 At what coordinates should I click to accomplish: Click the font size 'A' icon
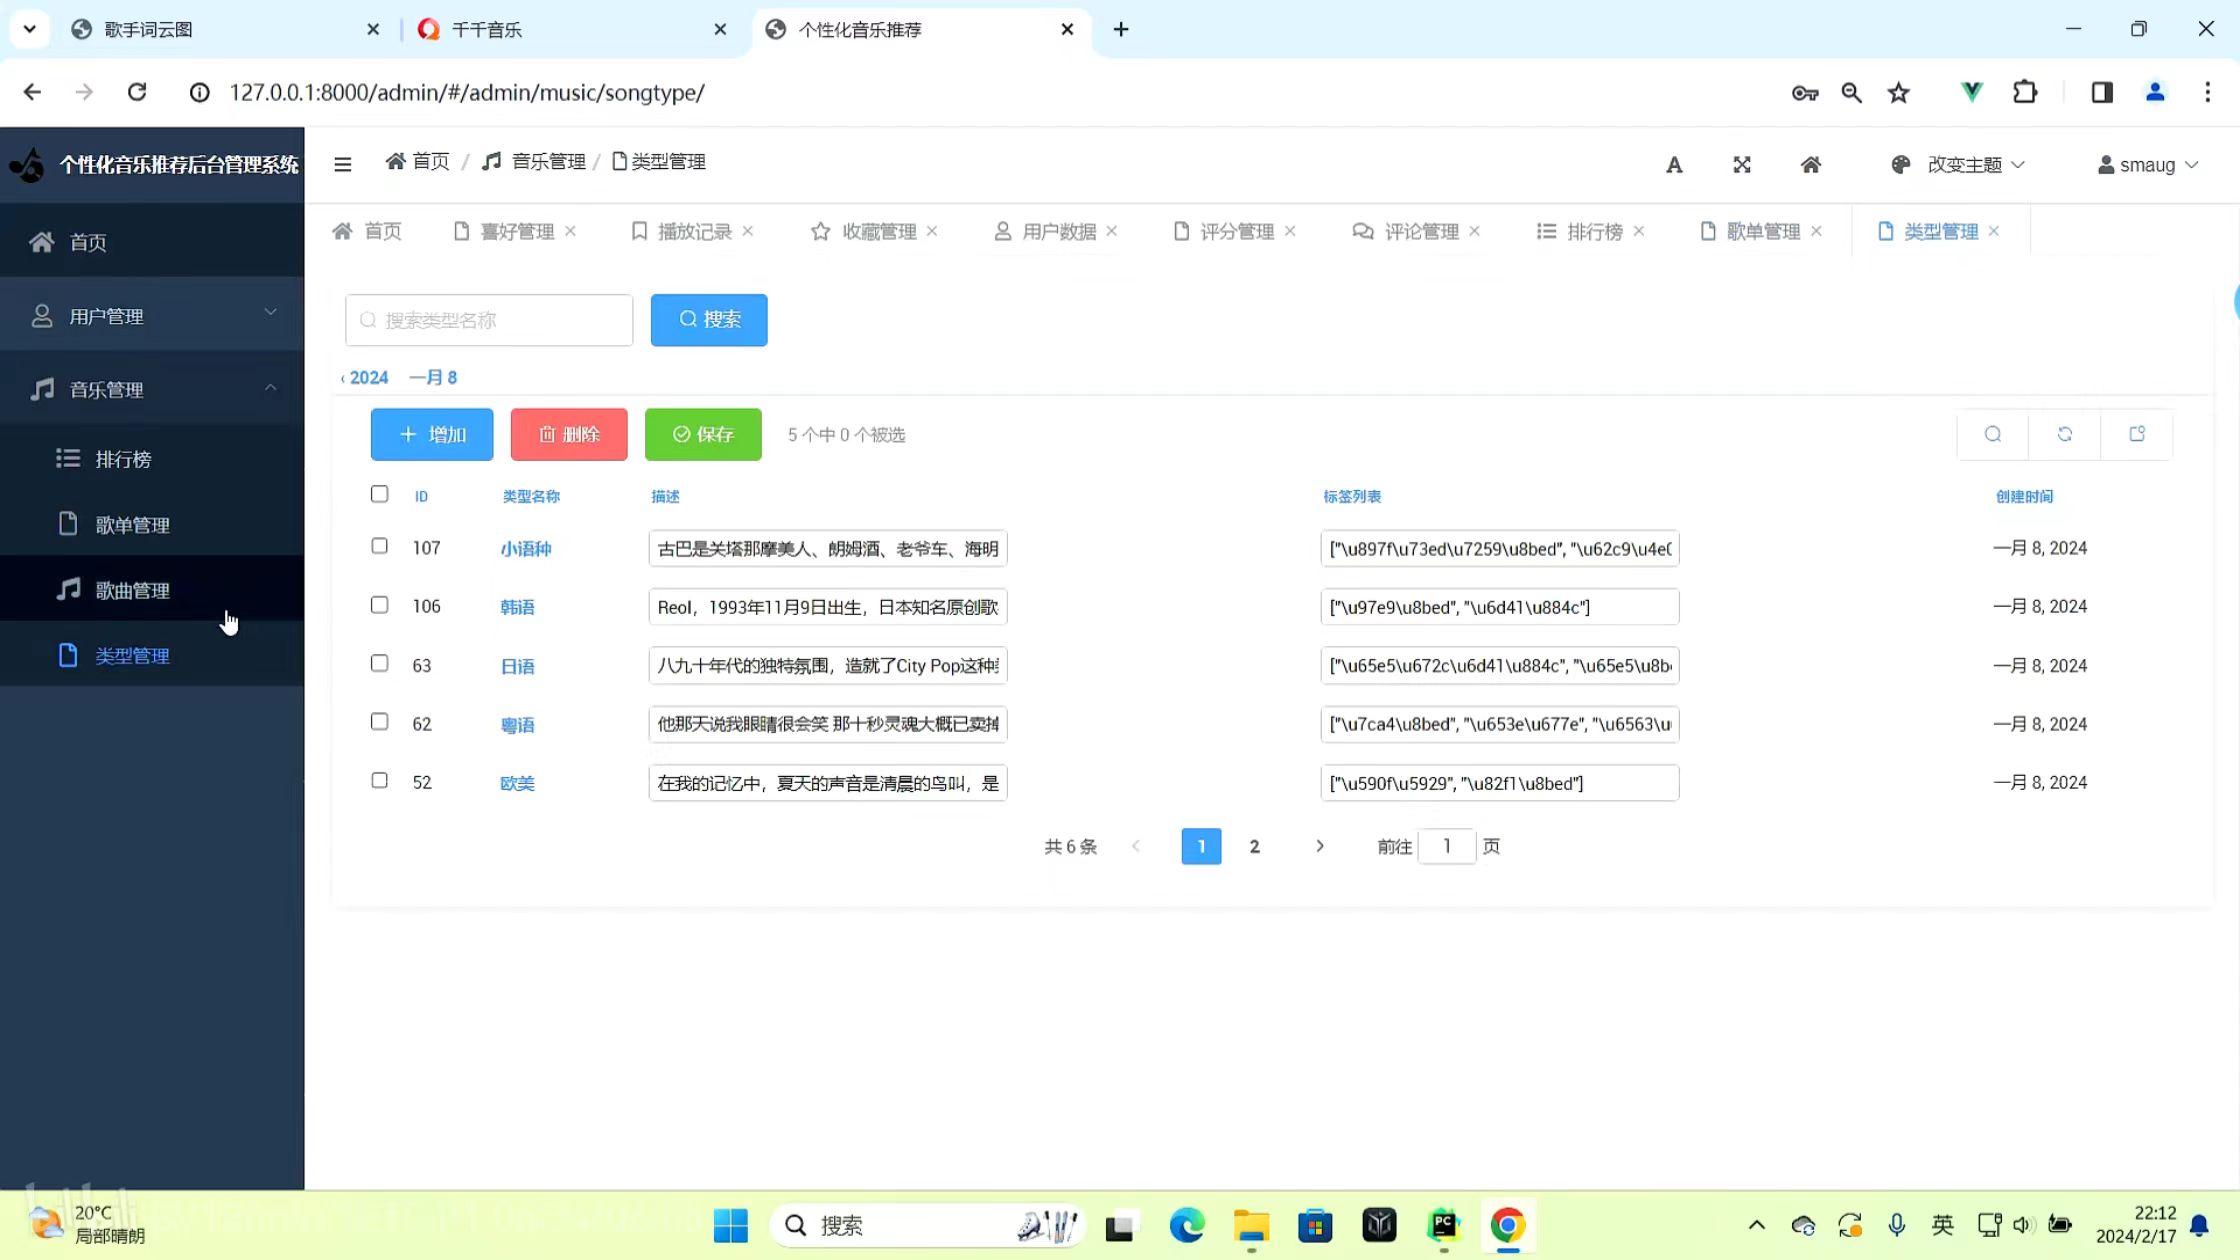click(1674, 165)
